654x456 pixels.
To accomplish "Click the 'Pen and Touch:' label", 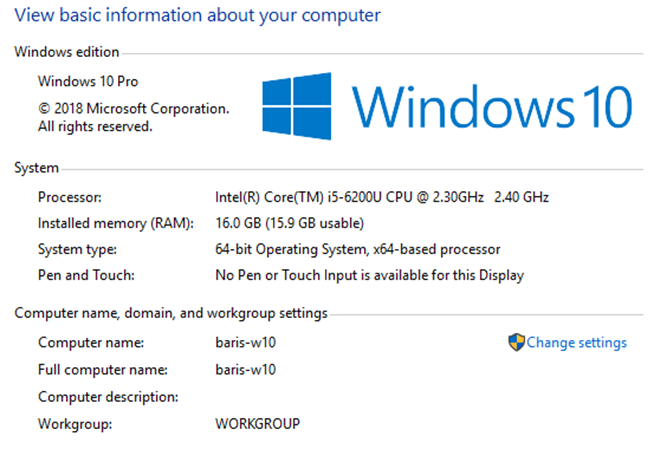I will [86, 275].
